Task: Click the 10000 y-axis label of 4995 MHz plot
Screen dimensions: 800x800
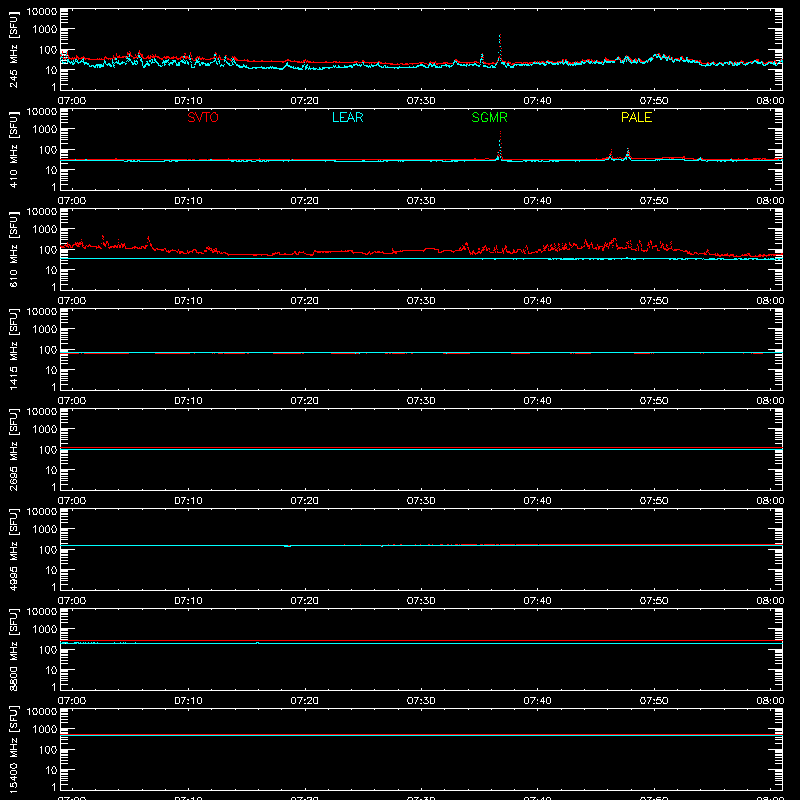Action: (42, 512)
